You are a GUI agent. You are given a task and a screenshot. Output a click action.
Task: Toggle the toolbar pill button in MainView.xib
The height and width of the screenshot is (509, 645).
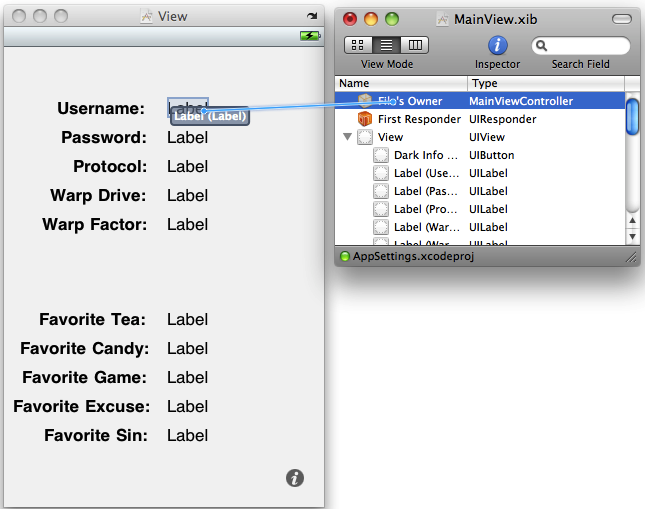click(x=622, y=19)
